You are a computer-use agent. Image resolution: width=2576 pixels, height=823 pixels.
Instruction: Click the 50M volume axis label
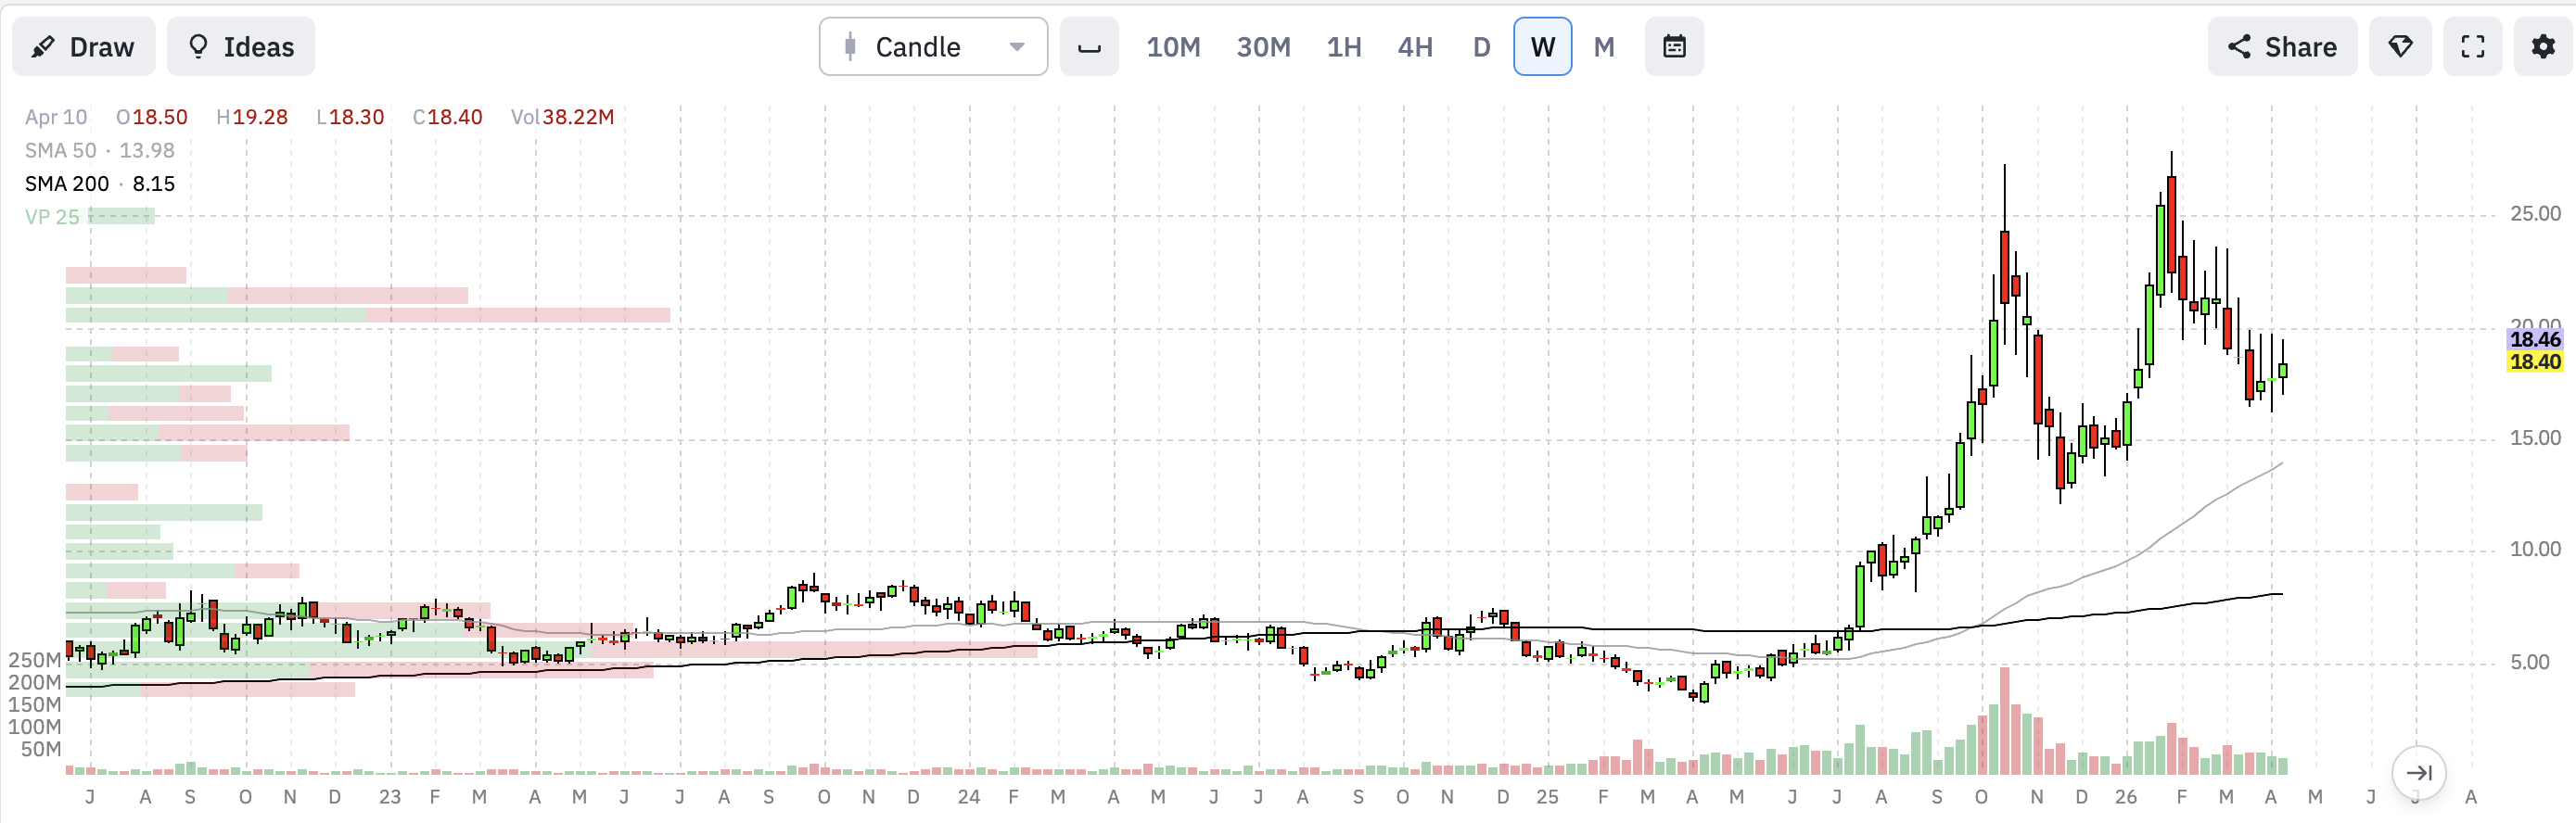[x=41, y=749]
